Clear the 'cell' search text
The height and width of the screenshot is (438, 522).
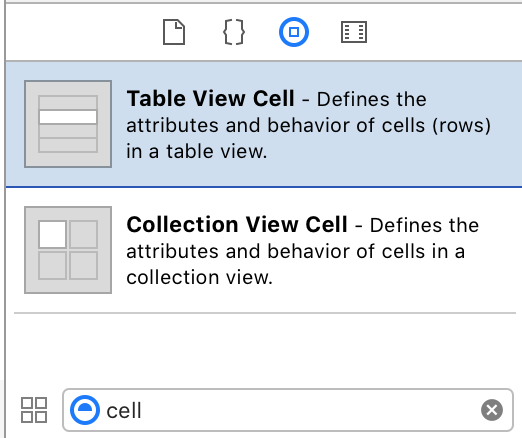[x=492, y=410]
